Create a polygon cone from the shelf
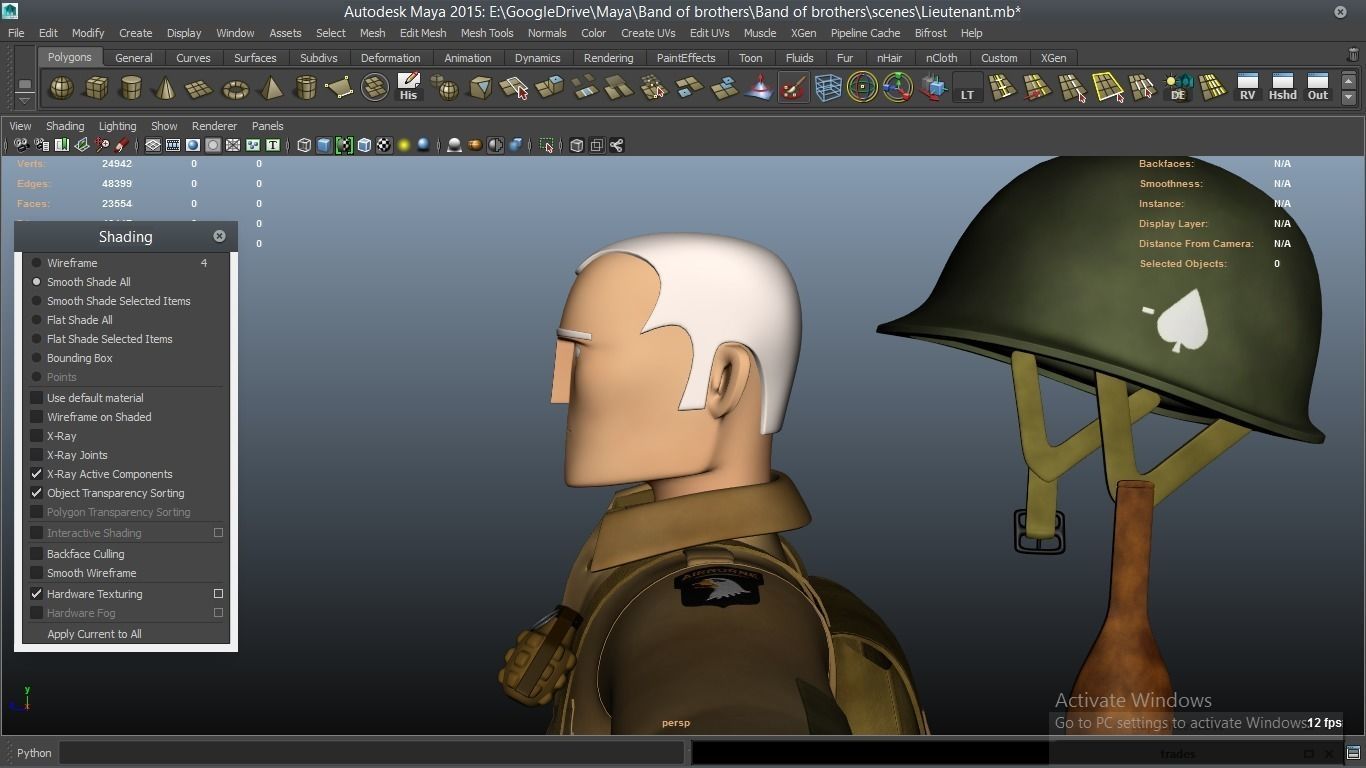Viewport: 1366px width, 768px height. (x=165, y=88)
